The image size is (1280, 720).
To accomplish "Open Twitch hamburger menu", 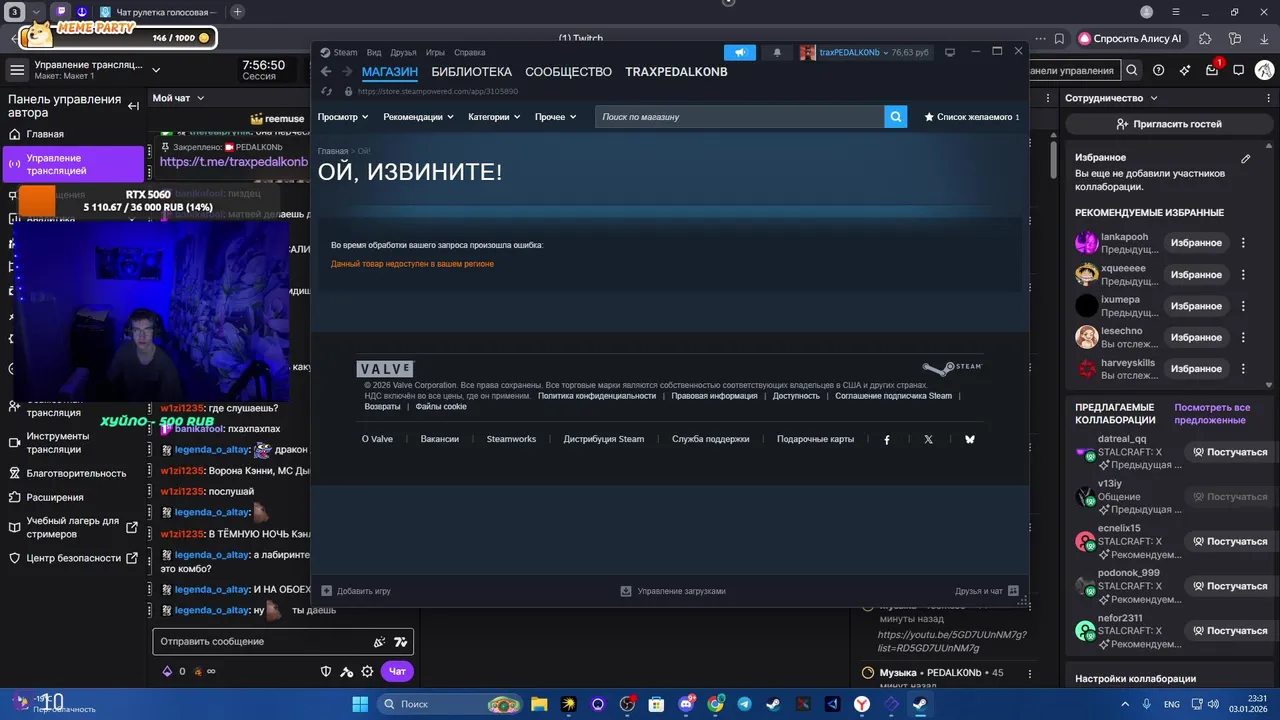I will (x=17, y=70).
